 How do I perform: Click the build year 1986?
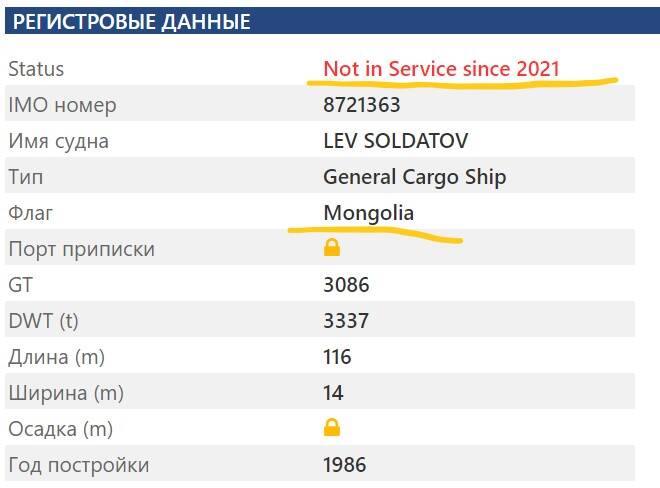click(345, 465)
